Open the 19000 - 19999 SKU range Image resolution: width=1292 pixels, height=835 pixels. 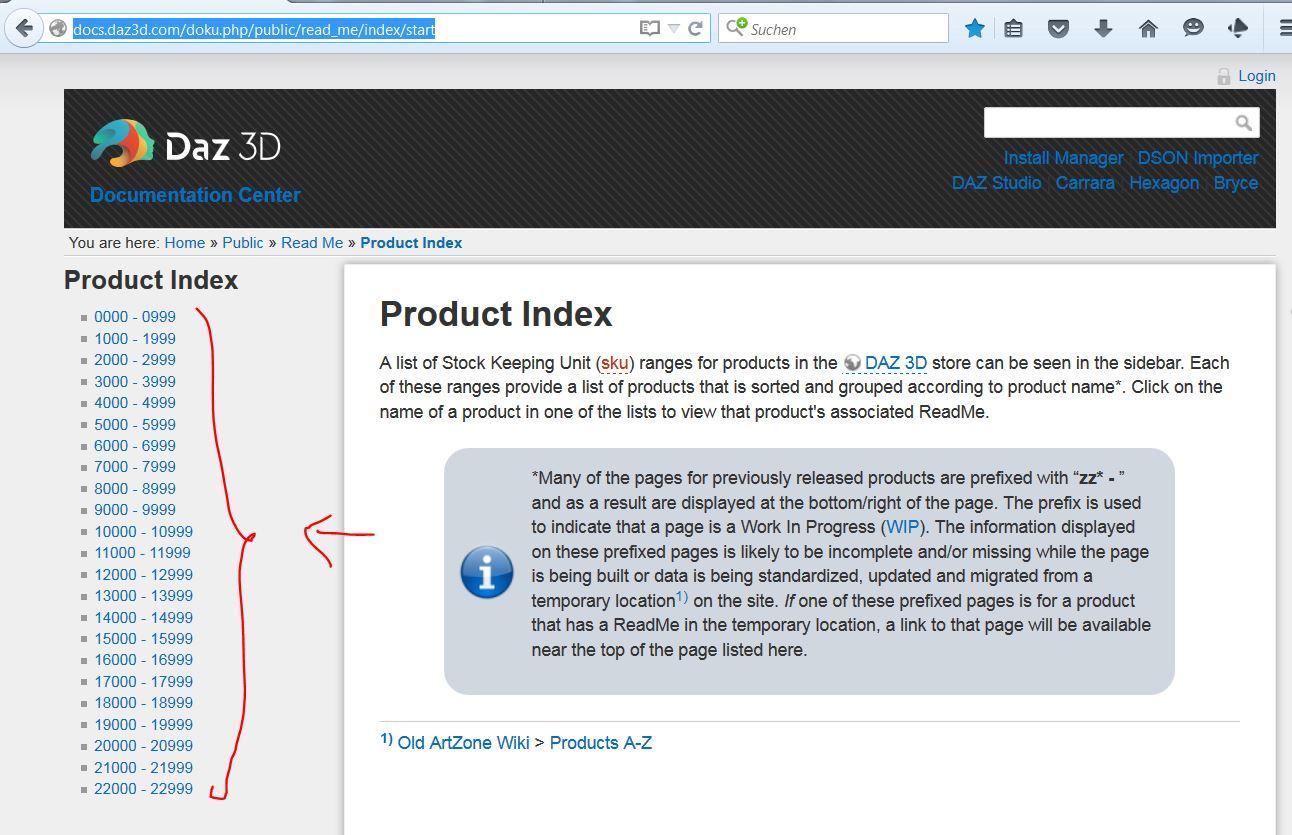pyautogui.click(x=144, y=725)
